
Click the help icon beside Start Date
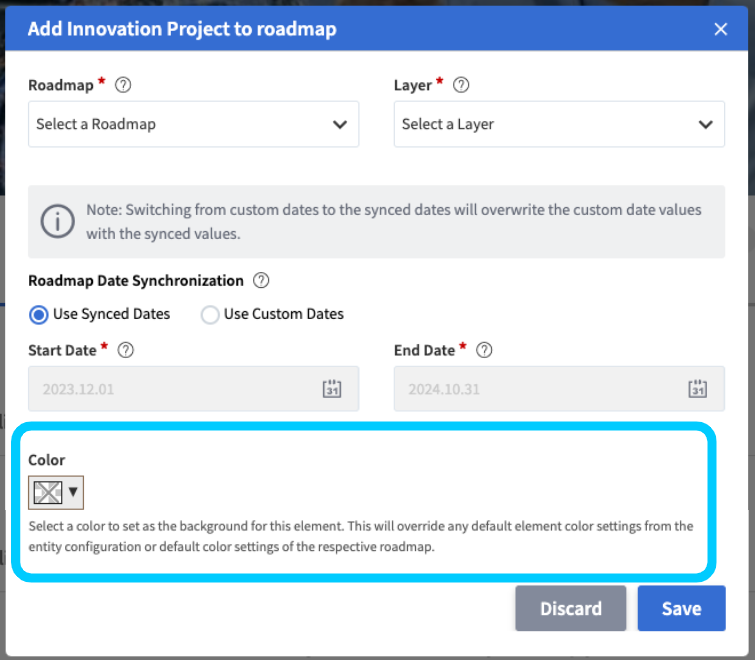coord(126,350)
